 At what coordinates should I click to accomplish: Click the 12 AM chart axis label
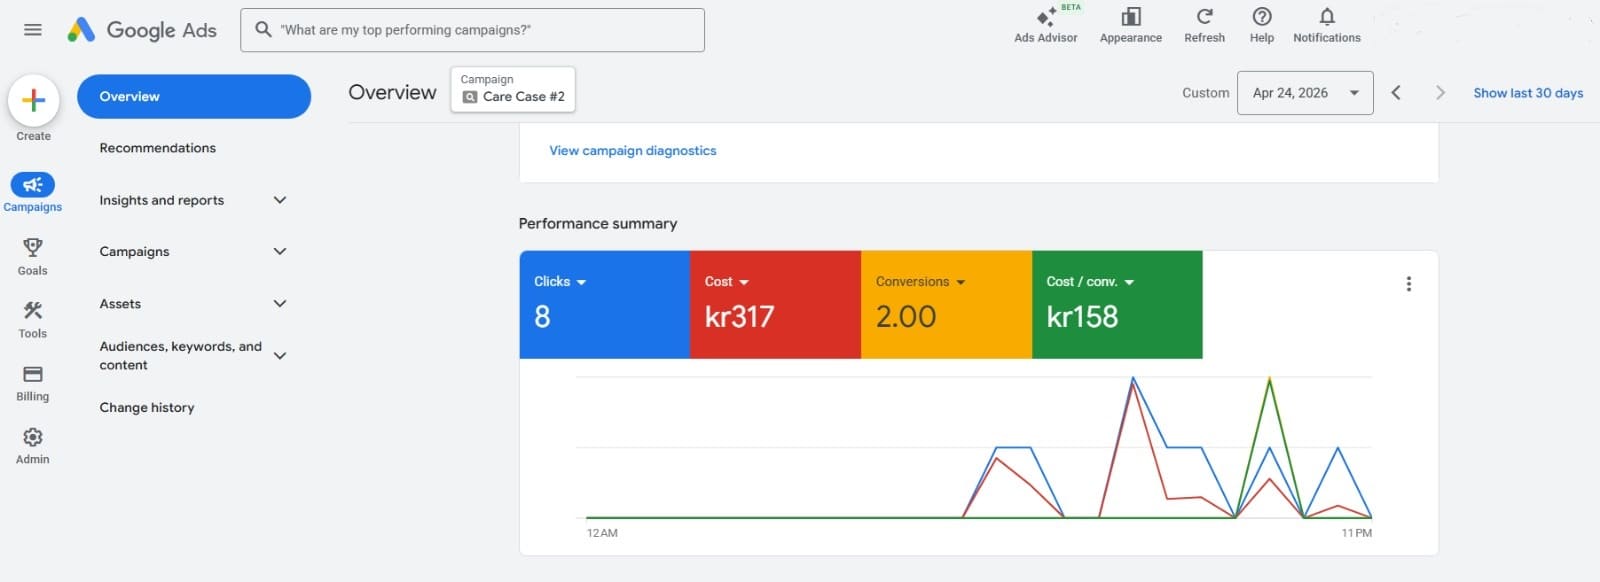[602, 533]
